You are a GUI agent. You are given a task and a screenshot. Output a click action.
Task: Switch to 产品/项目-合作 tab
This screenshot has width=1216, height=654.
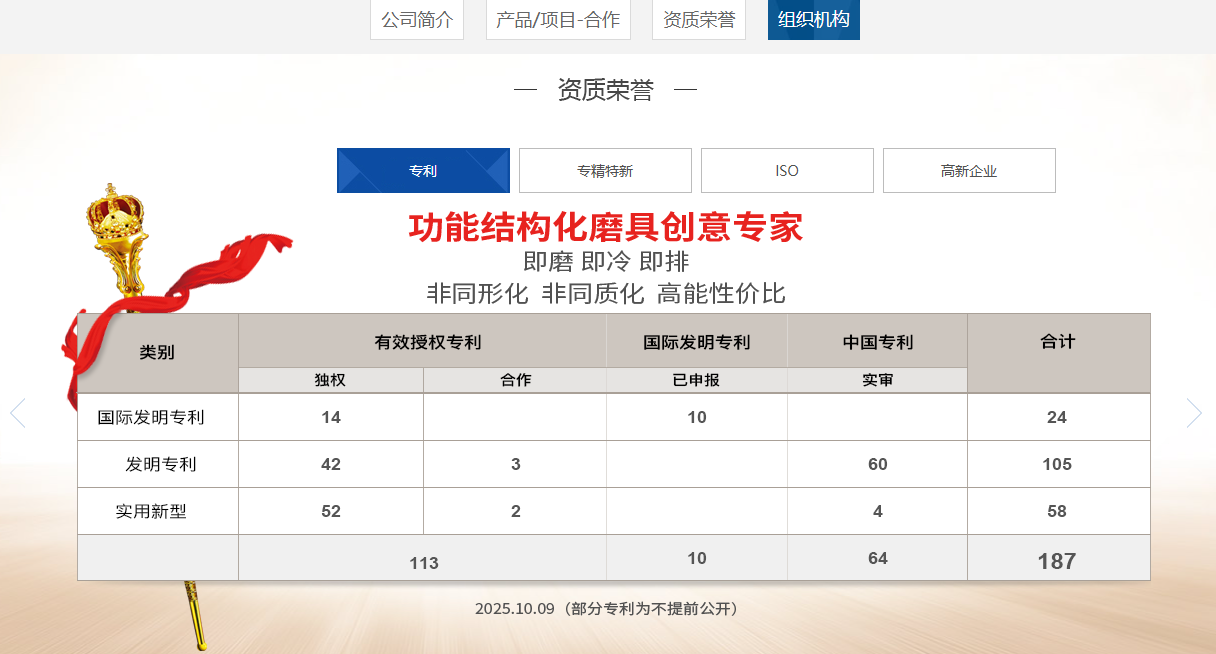(x=558, y=20)
